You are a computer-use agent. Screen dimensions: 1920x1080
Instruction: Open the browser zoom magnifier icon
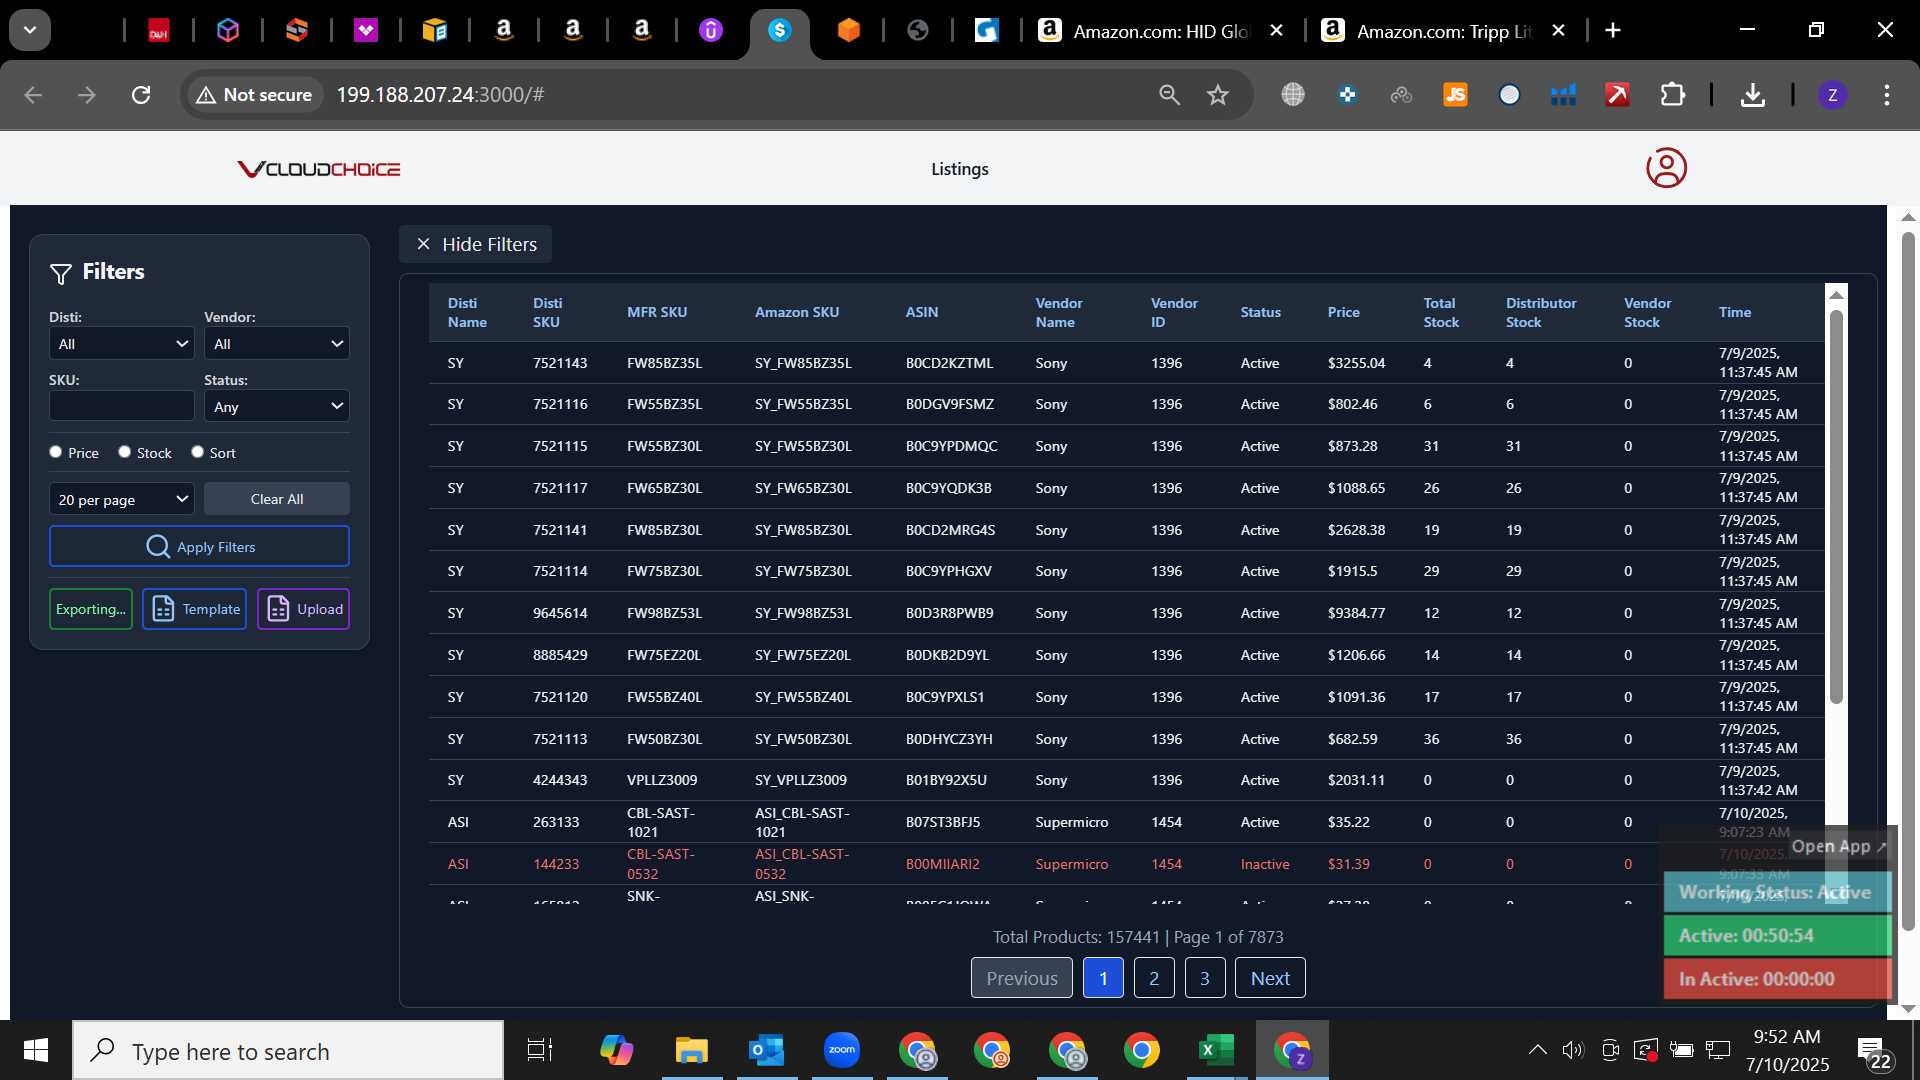pos(1169,95)
